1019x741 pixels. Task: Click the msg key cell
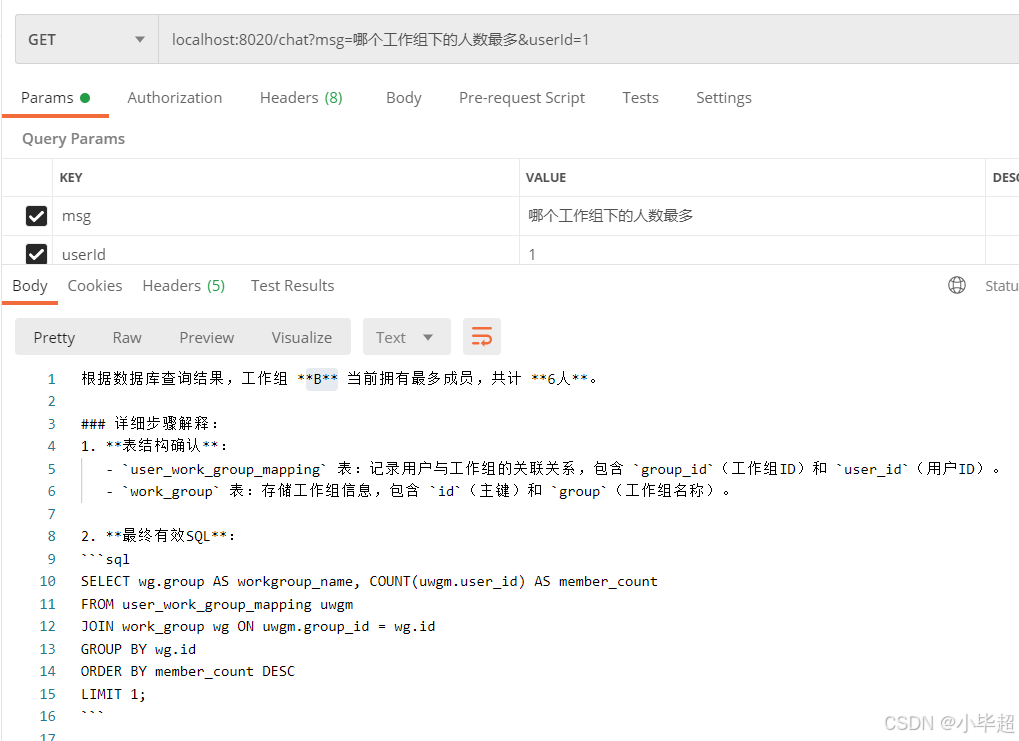pos(286,216)
